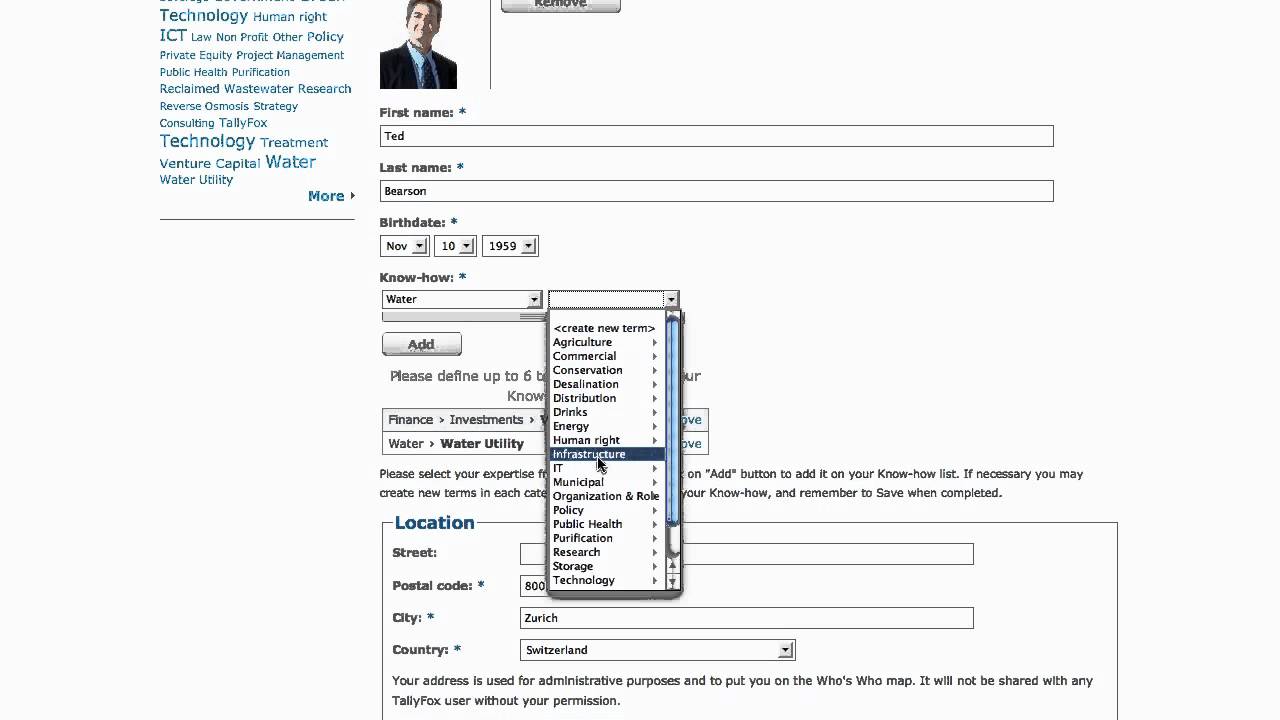Screen dimensions: 1280x720
Task: Choose Distribution from the know-how list
Action: pos(584,398)
